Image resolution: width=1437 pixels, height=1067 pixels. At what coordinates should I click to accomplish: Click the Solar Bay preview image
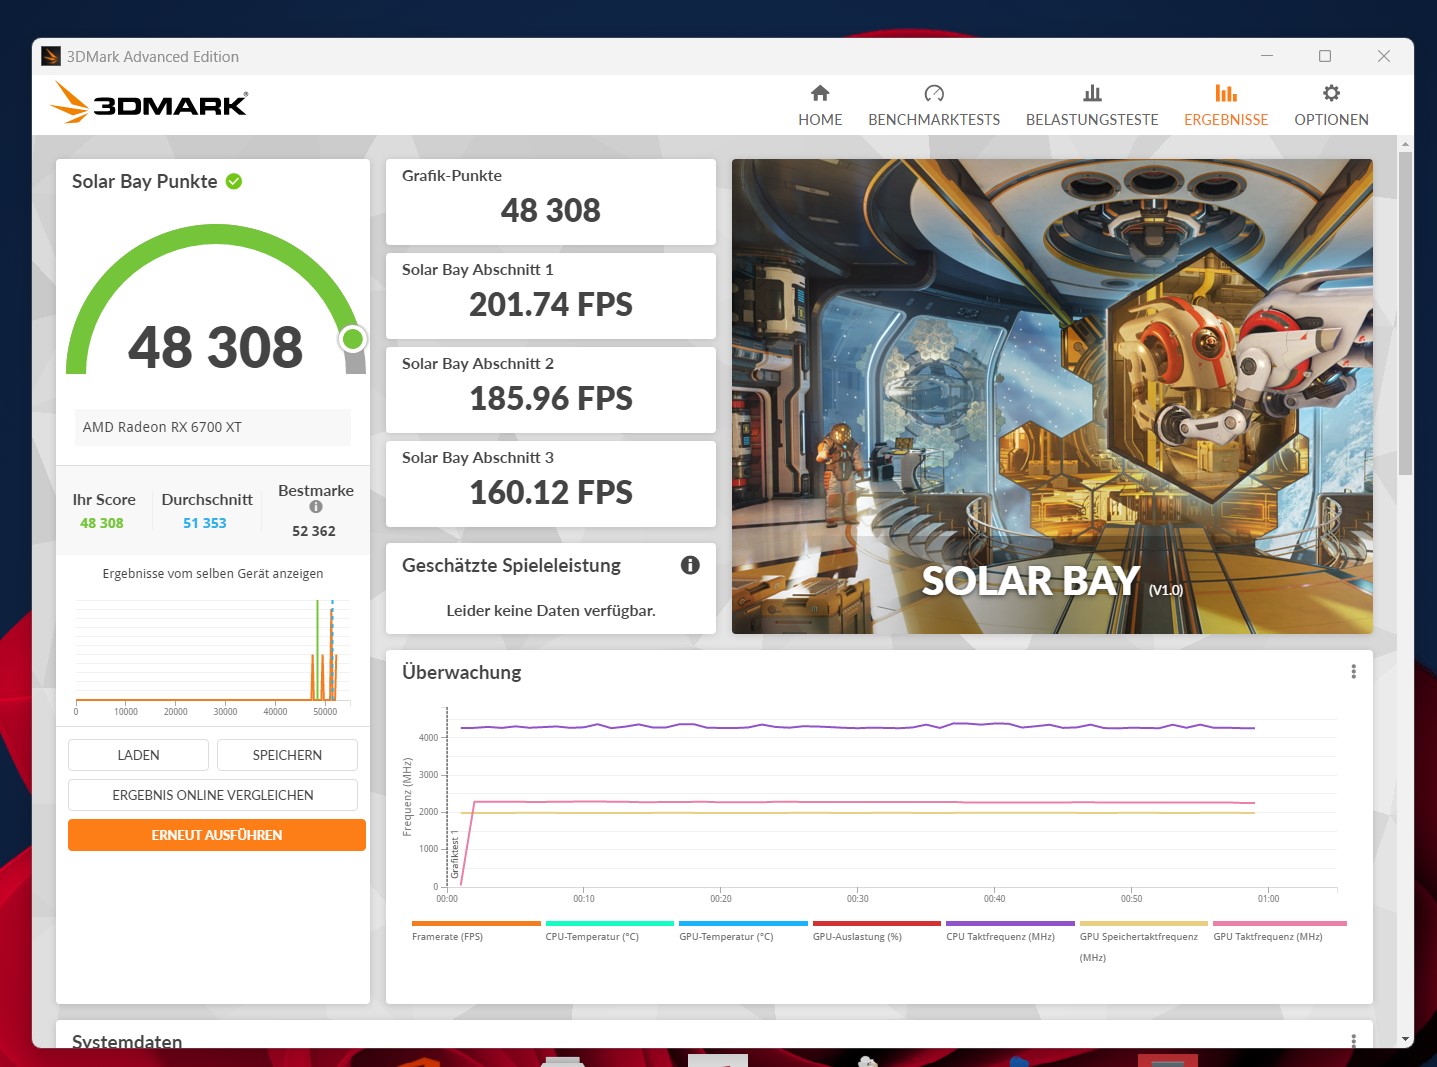pyautogui.click(x=1052, y=396)
